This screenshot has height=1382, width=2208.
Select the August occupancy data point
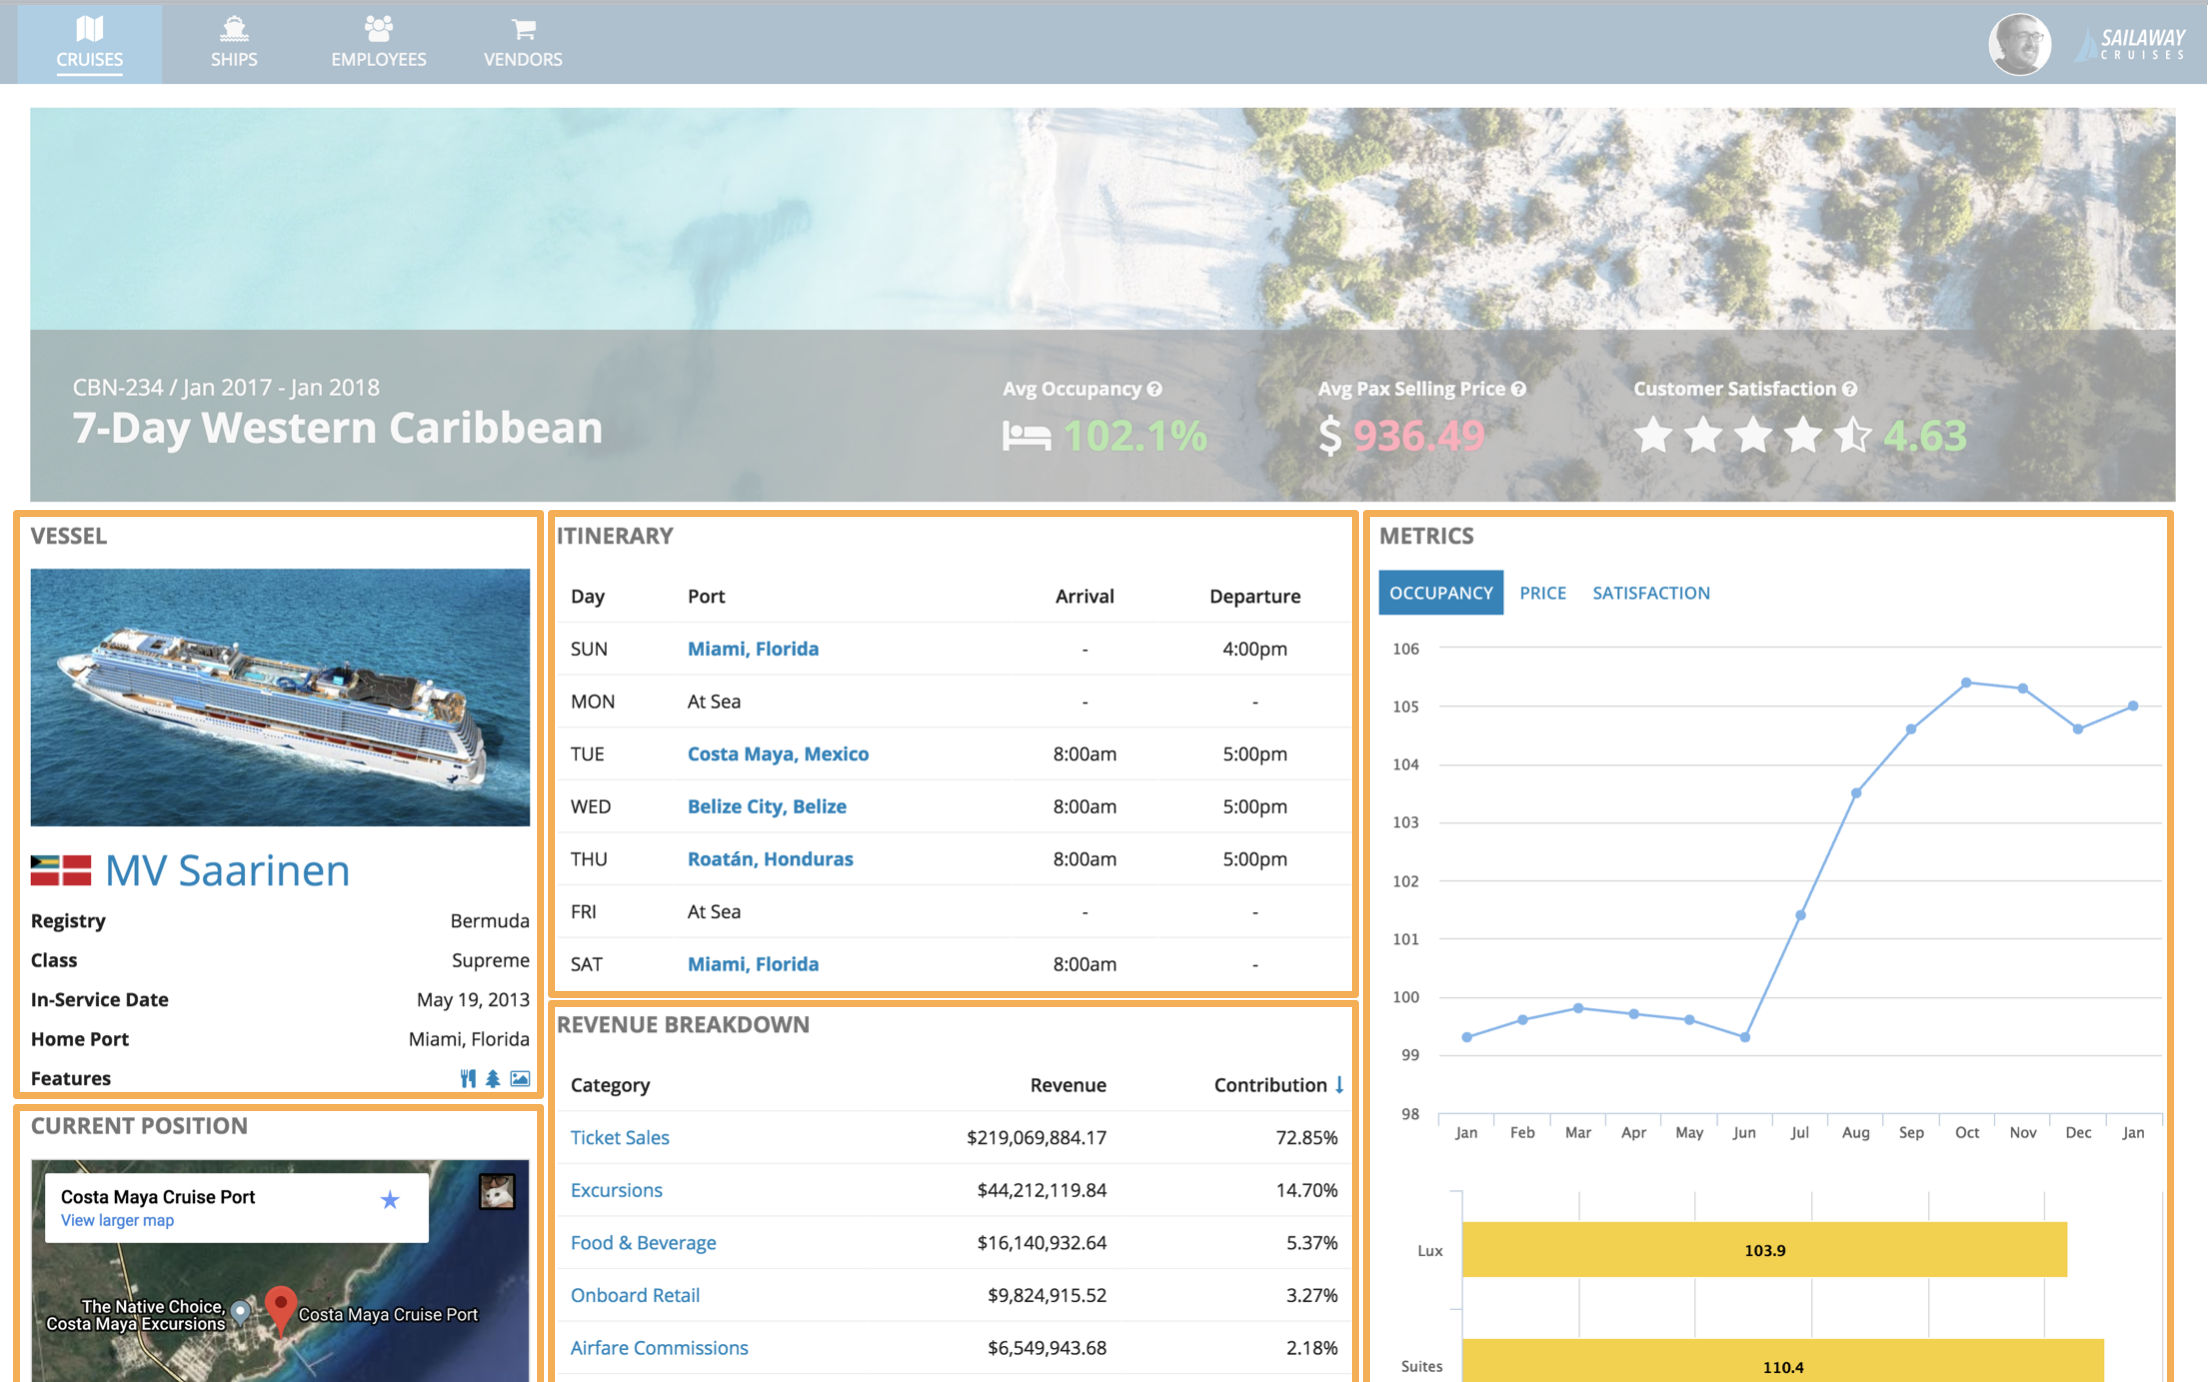coord(1856,793)
